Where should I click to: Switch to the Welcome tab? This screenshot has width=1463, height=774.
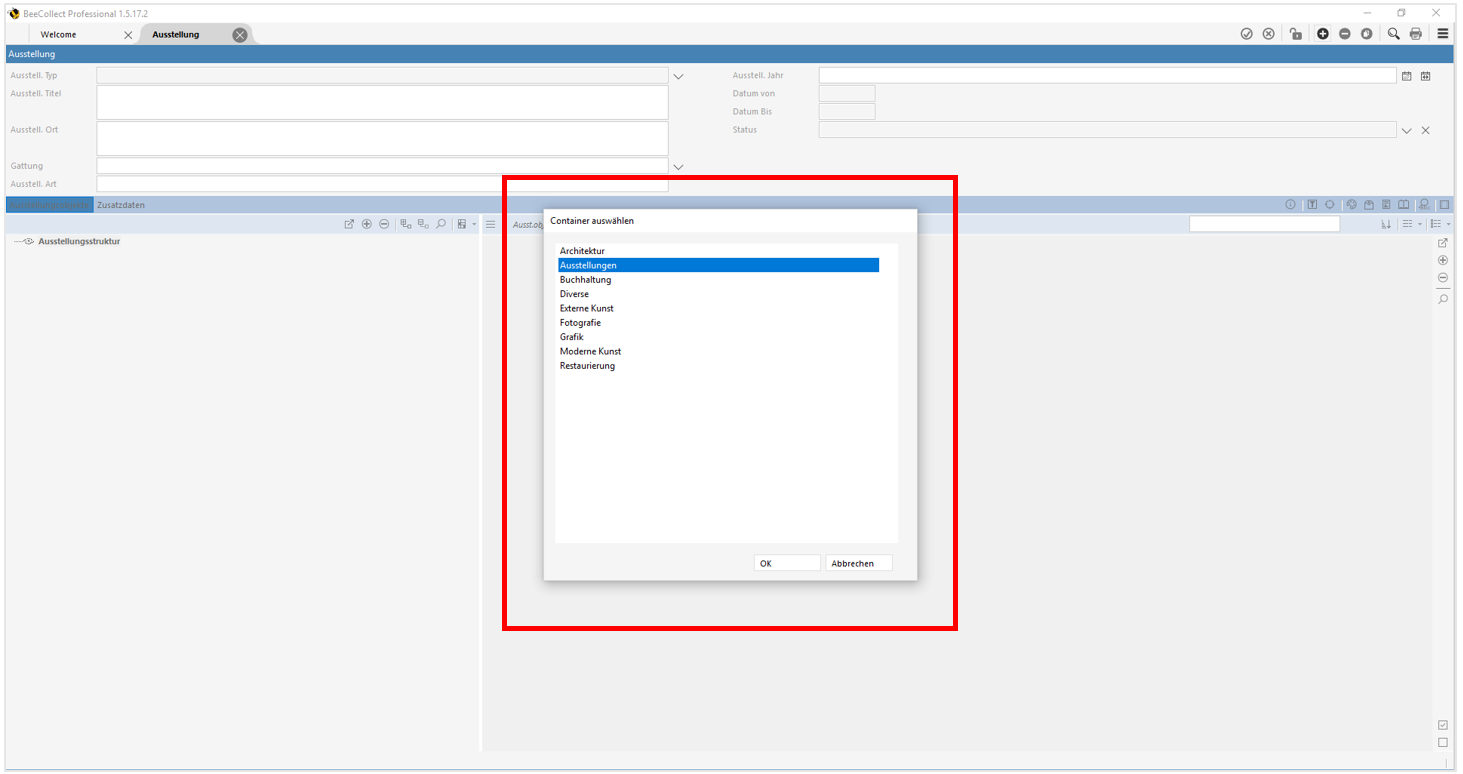[58, 35]
